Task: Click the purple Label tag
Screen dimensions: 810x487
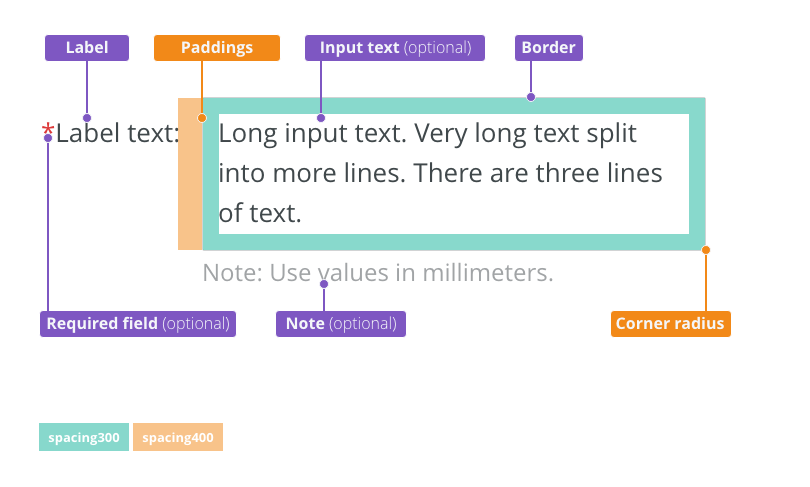Action: click(x=87, y=48)
